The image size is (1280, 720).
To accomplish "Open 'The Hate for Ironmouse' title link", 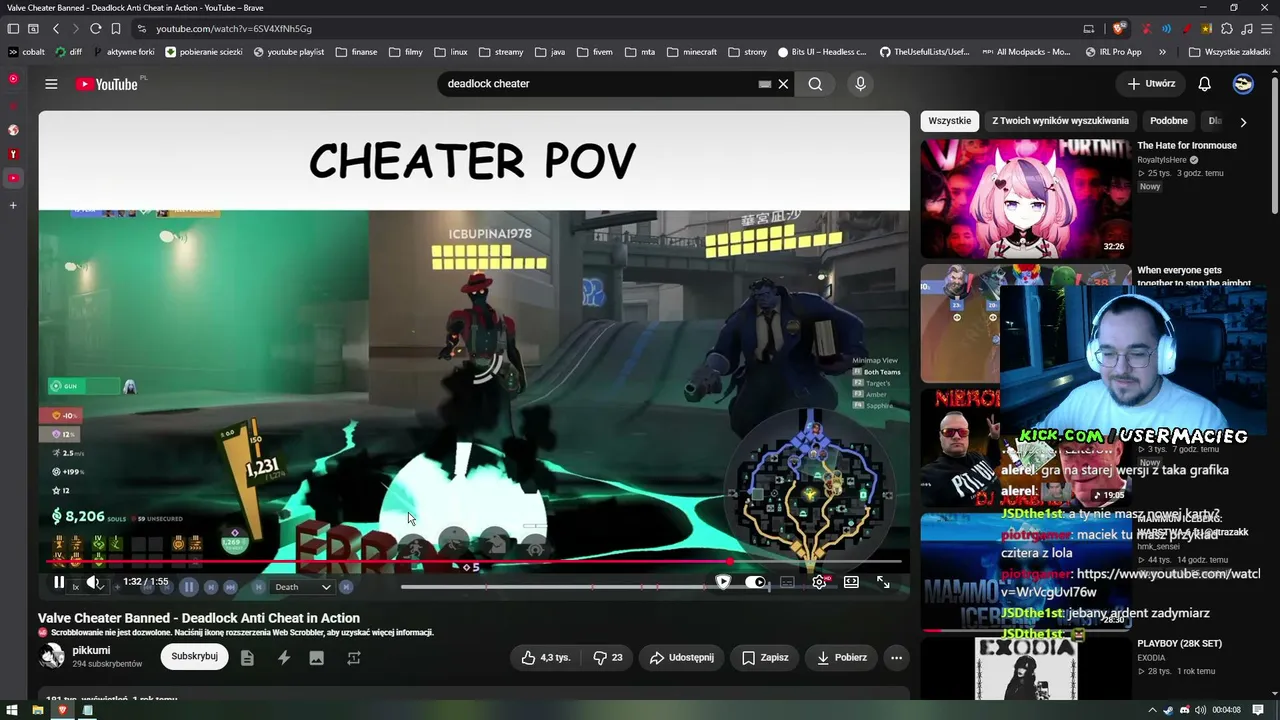I will (1187, 145).
